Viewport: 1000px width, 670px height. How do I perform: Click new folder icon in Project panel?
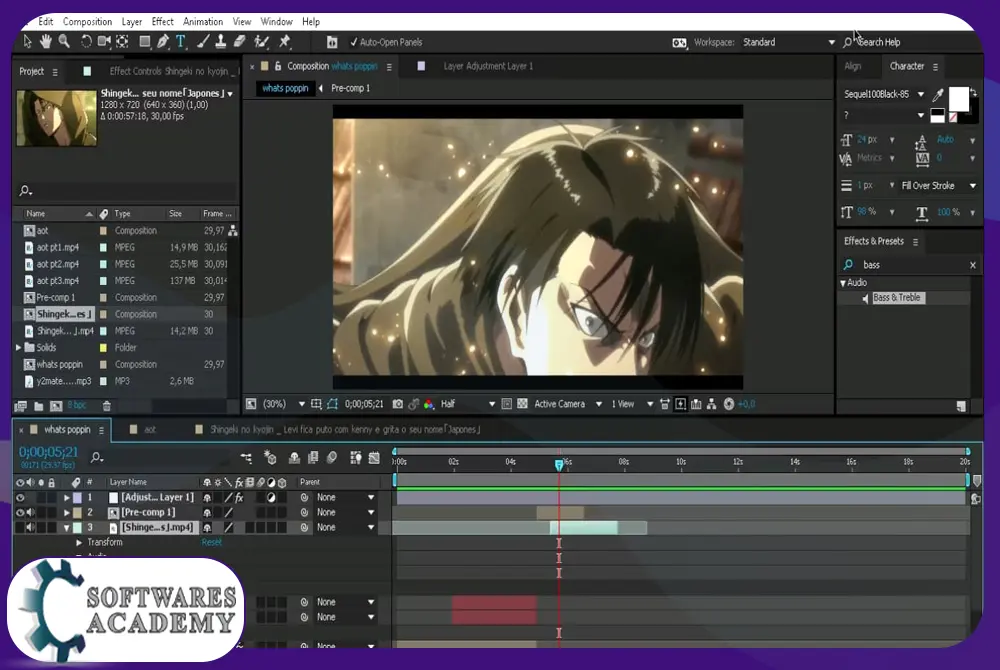tap(38, 406)
